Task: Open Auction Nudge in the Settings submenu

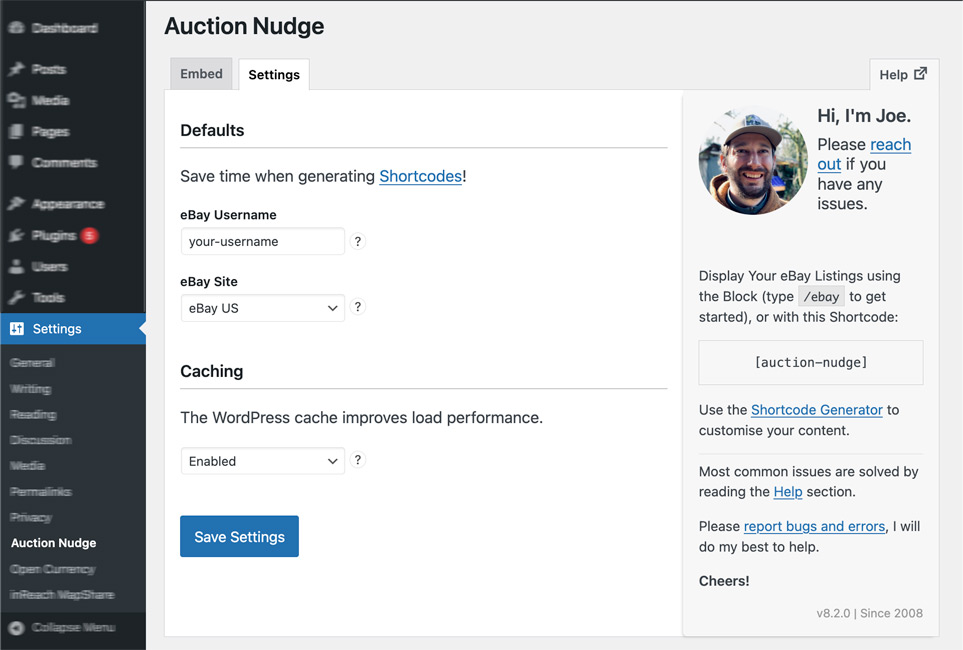Action: [x=54, y=543]
